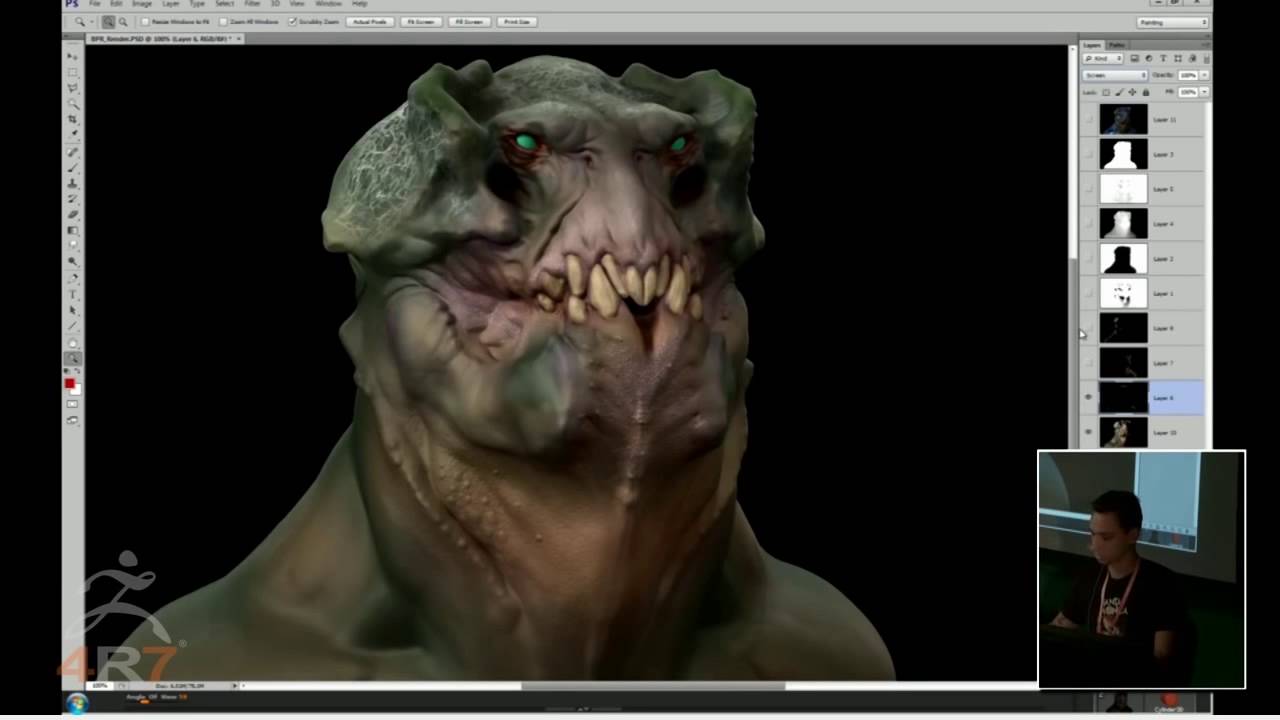Select the Crop tool

coord(73,119)
